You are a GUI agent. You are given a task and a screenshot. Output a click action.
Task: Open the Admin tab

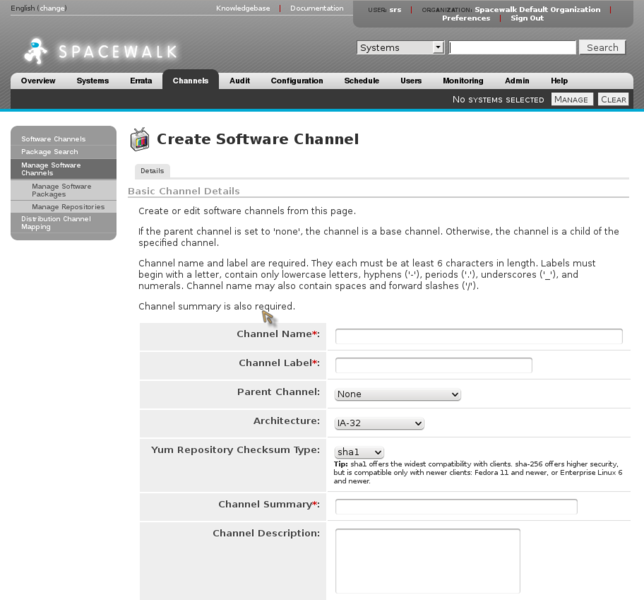click(517, 81)
